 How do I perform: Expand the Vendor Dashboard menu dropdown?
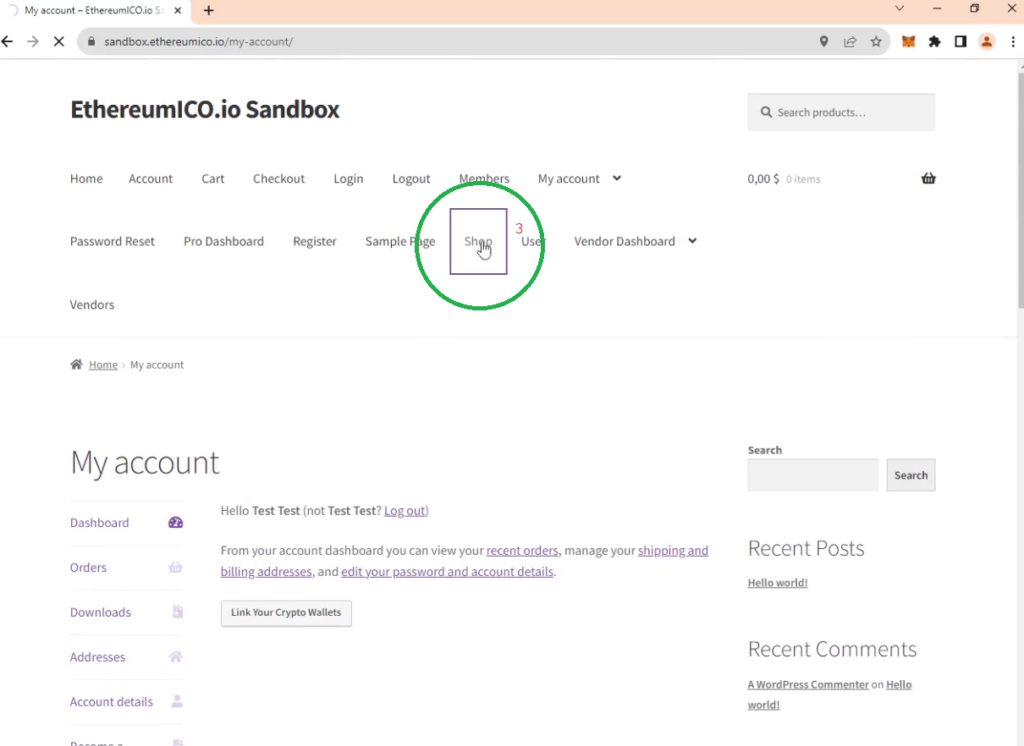[692, 241]
